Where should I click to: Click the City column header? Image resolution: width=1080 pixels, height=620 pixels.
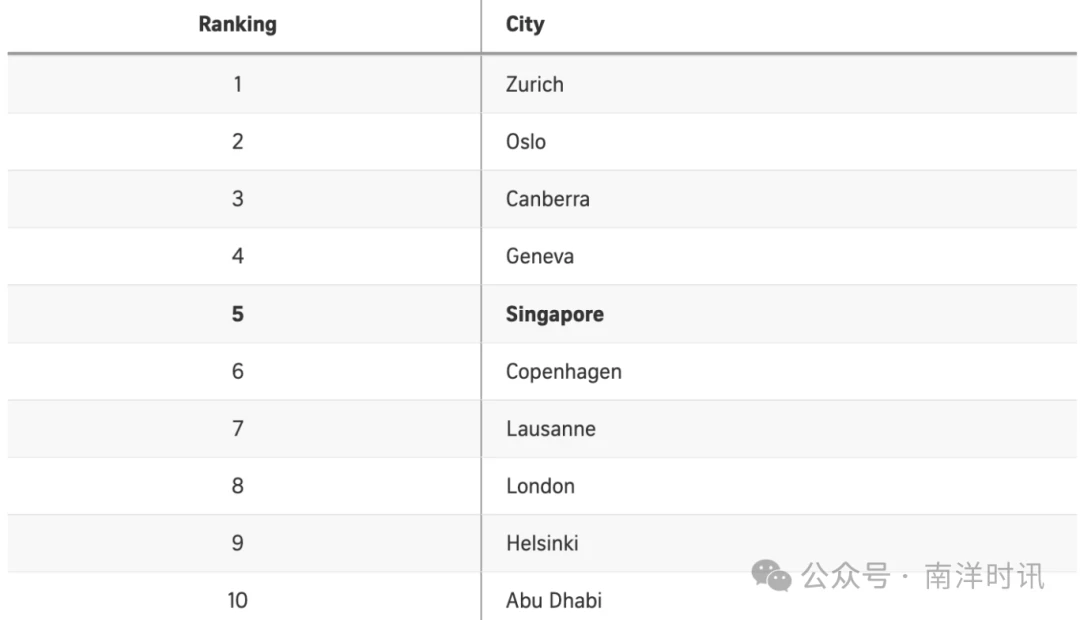(525, 24)
